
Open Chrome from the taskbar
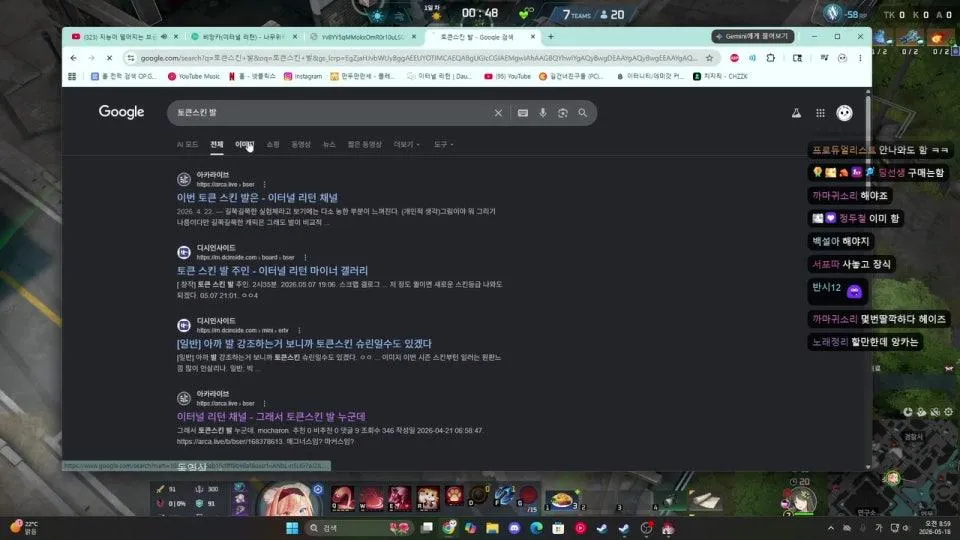click(449, 528)
